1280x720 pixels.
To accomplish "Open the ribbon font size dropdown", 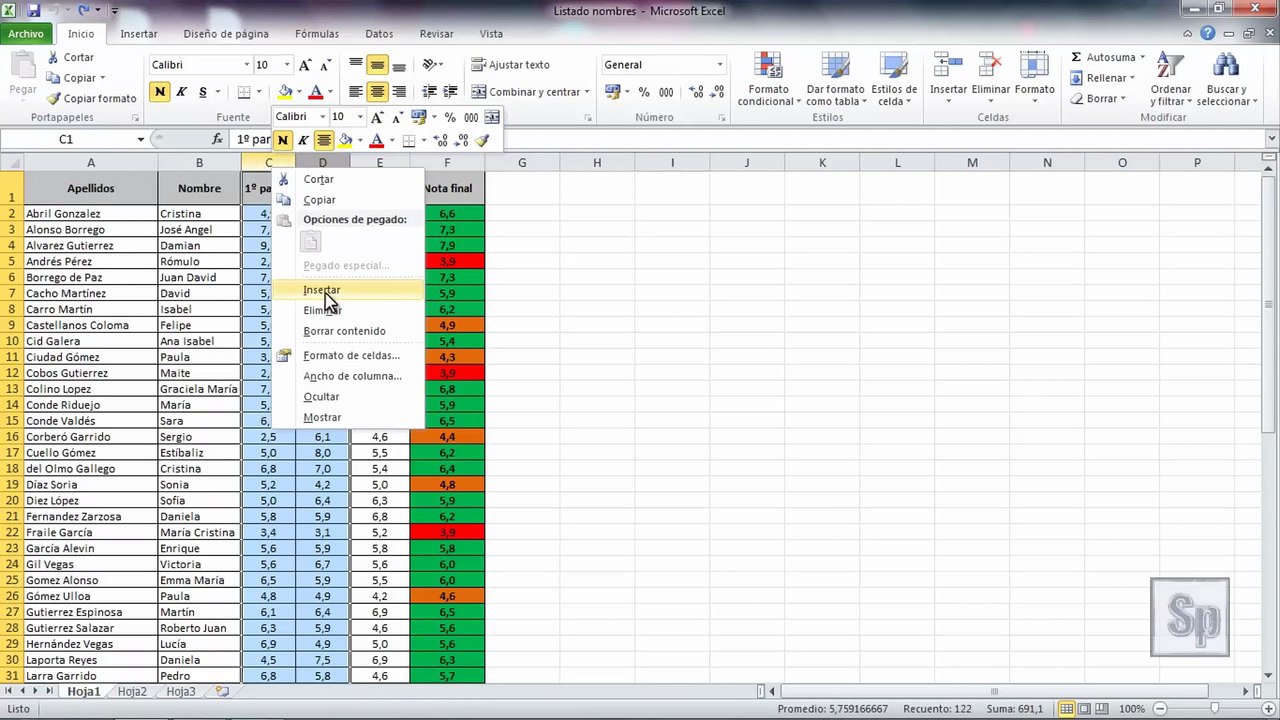I will point(287,65).
